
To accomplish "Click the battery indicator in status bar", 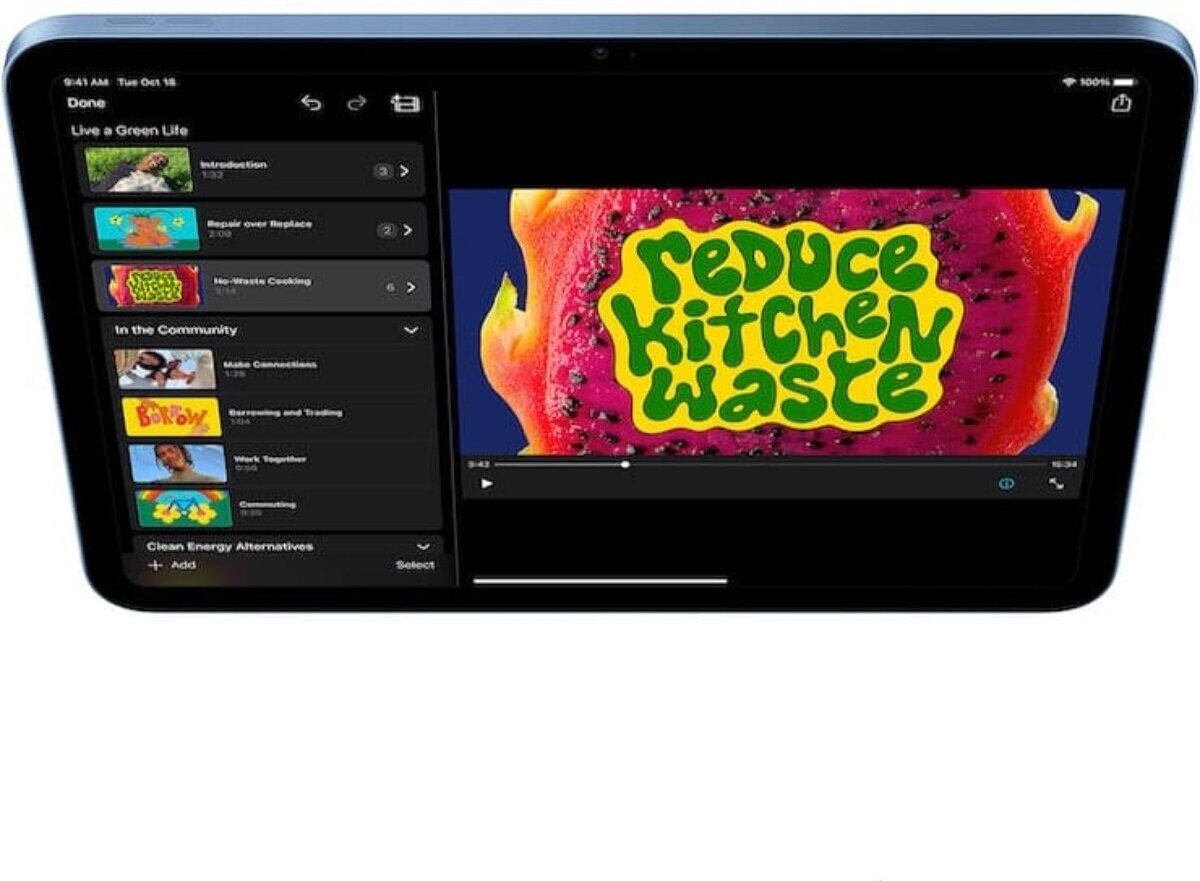I will click(x=1125, y=81).
